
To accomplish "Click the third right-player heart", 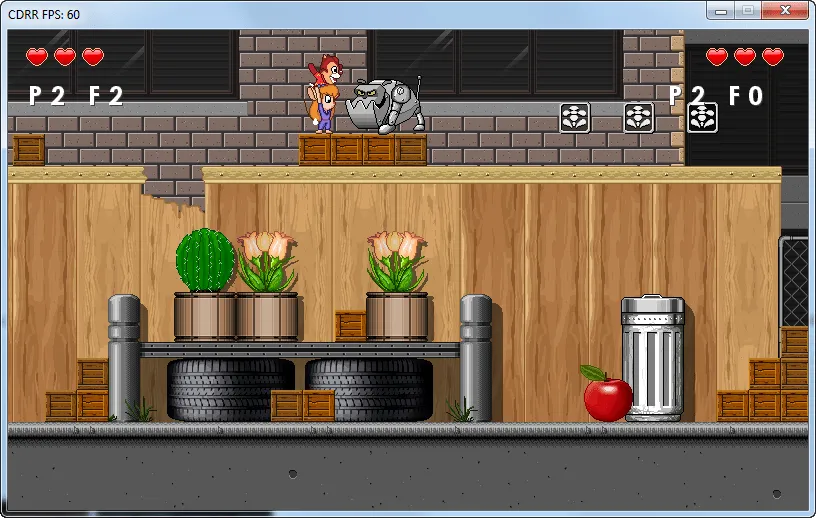I will point(773,56).
